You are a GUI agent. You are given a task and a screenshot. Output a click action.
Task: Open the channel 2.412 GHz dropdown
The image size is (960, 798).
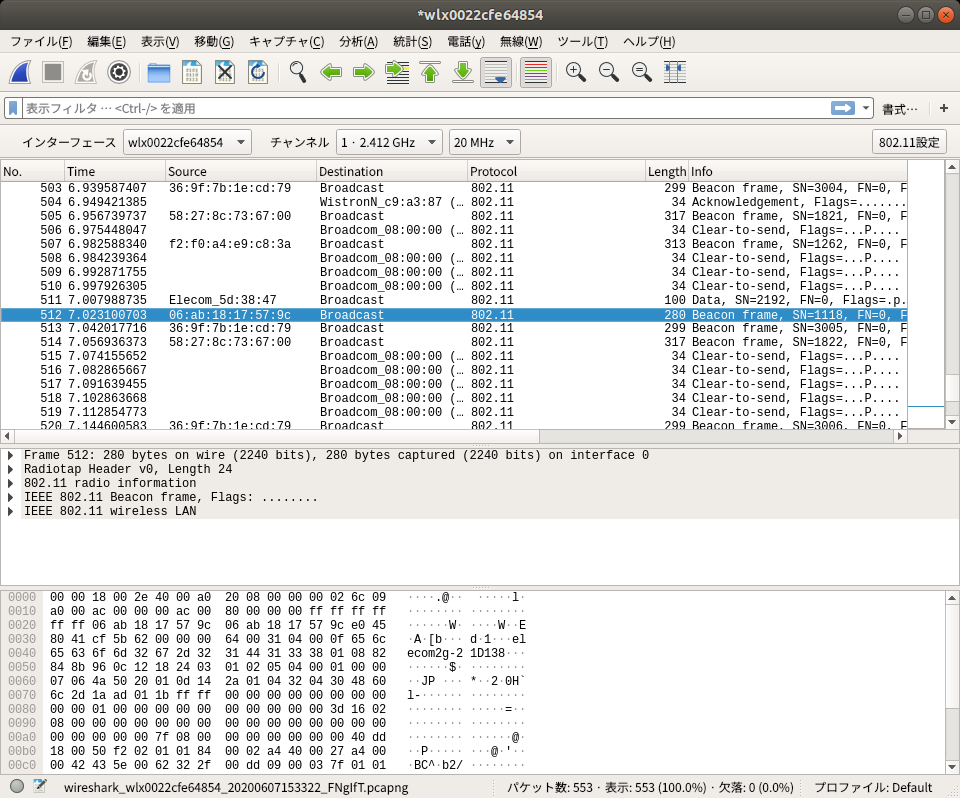tap(389, 142)
